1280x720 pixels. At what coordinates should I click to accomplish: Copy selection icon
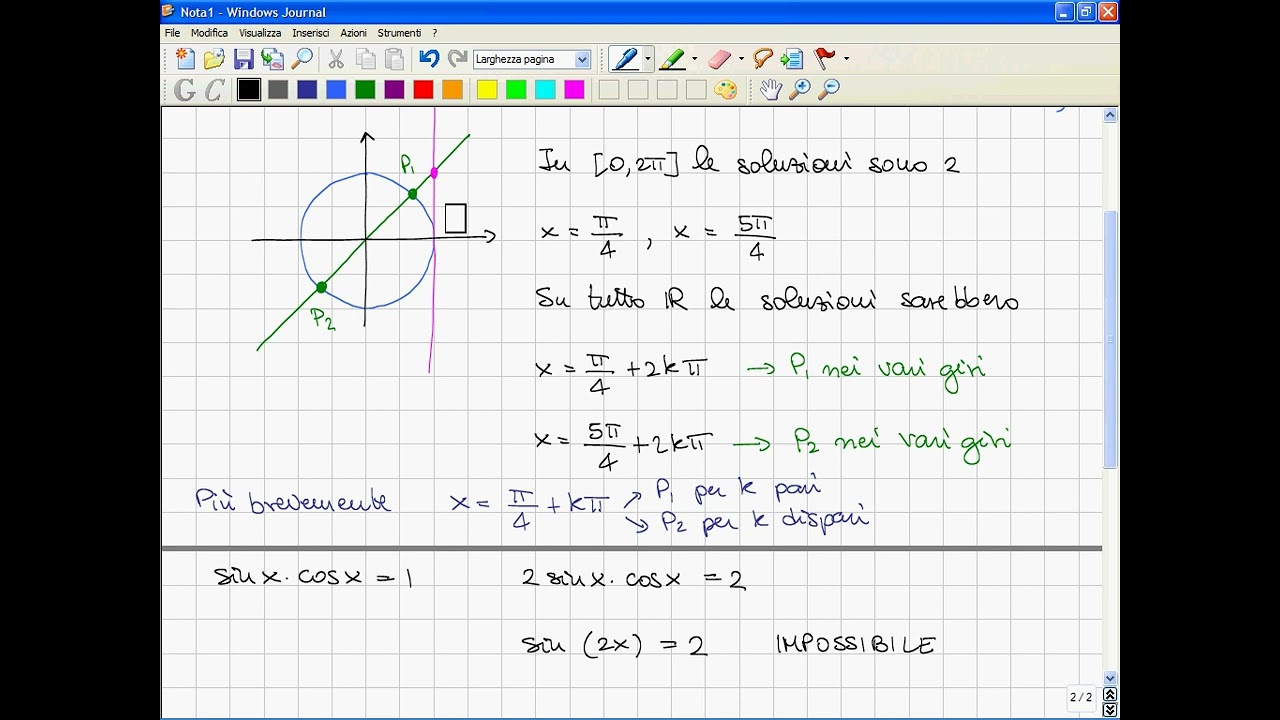pos(365,59)
